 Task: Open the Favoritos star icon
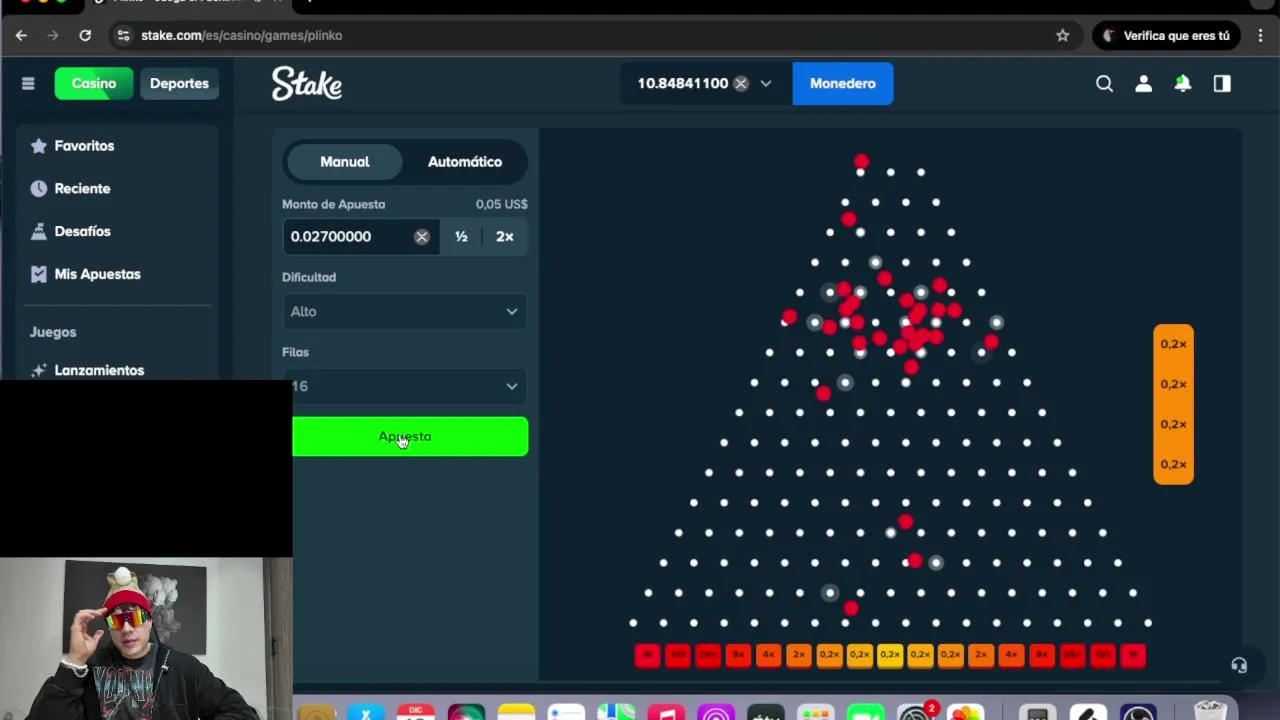click(39, 146)
